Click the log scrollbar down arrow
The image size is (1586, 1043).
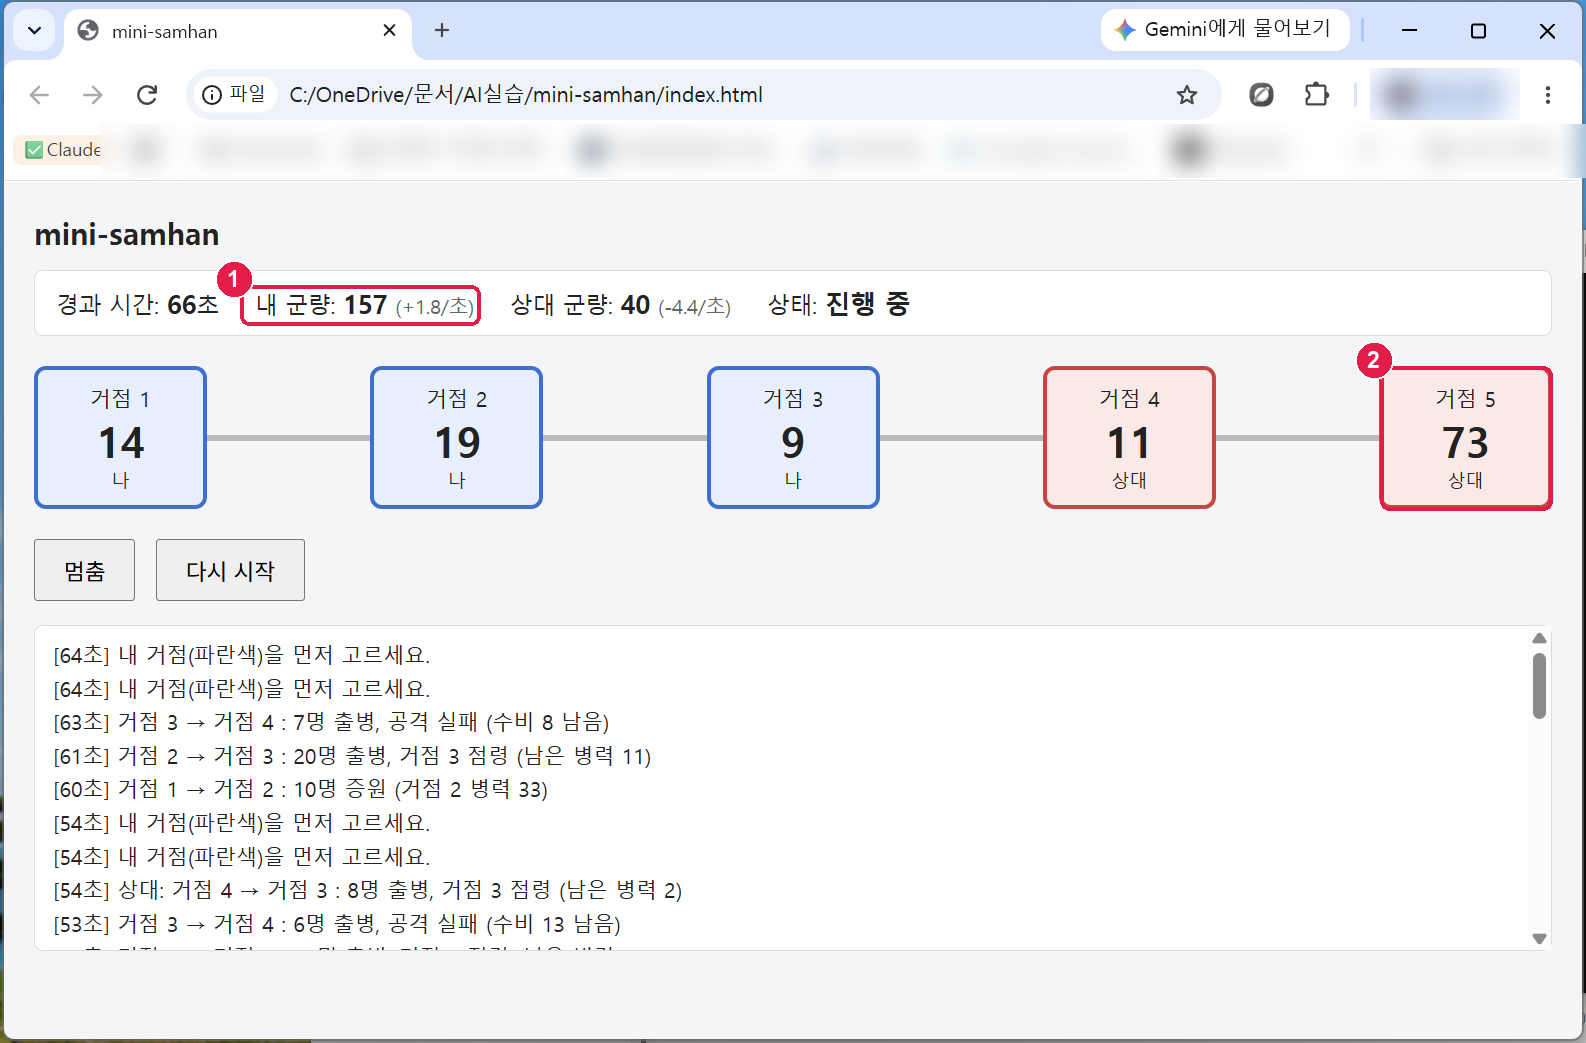pos(1539,938)
